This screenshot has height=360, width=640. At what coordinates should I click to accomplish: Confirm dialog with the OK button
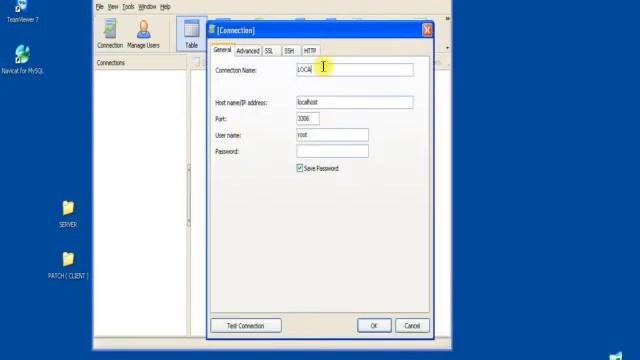click(x=374, y=326)
